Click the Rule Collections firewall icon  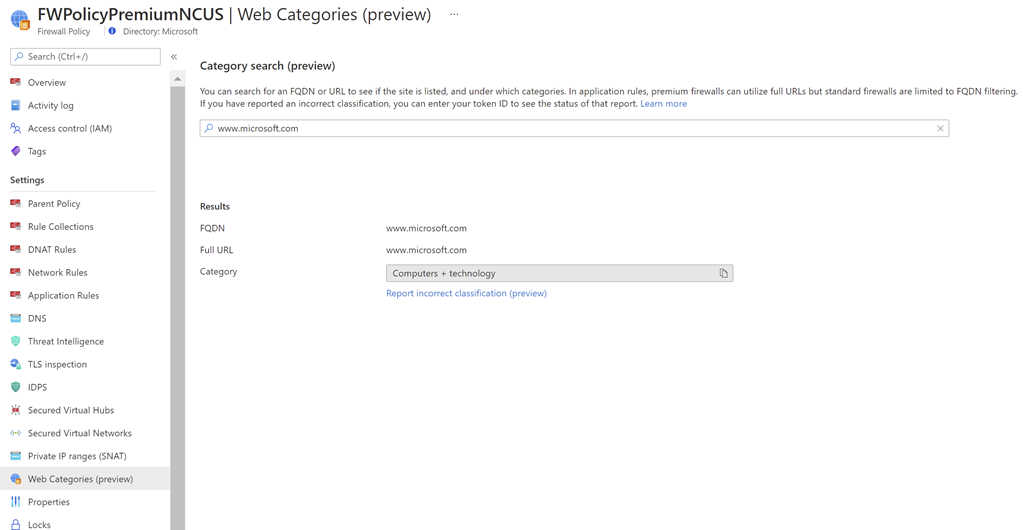[x=16, y=226]
